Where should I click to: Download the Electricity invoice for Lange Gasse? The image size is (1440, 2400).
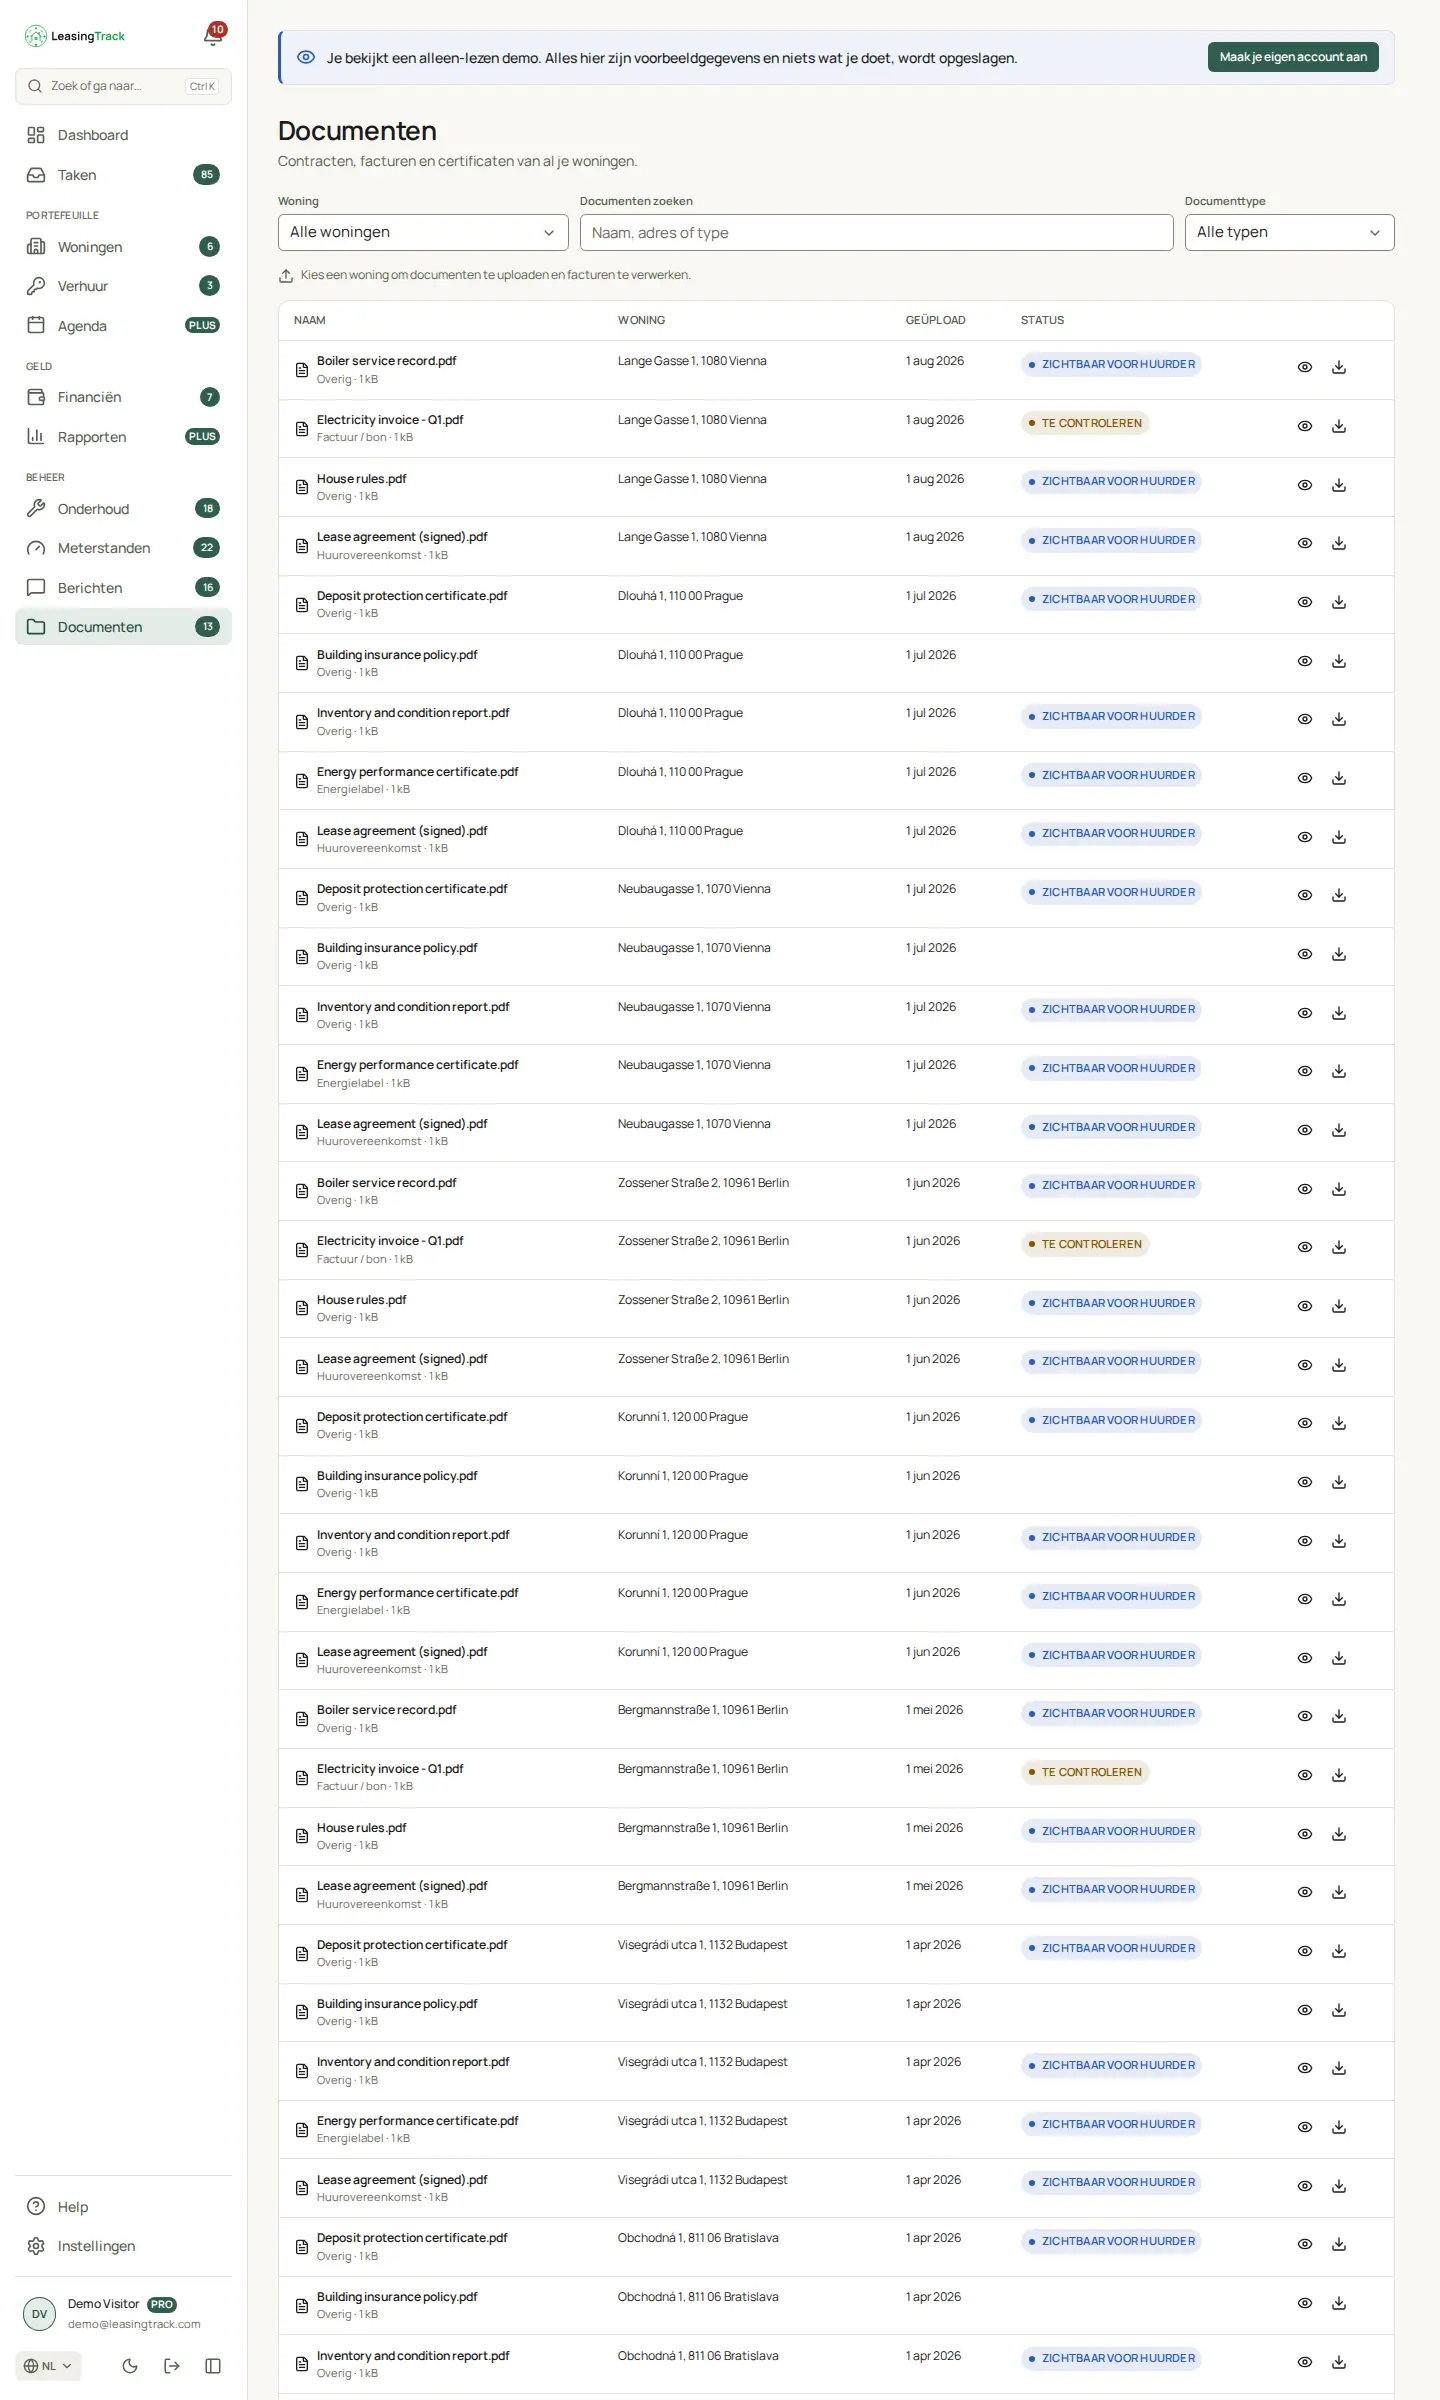[x=1339, y=426]
